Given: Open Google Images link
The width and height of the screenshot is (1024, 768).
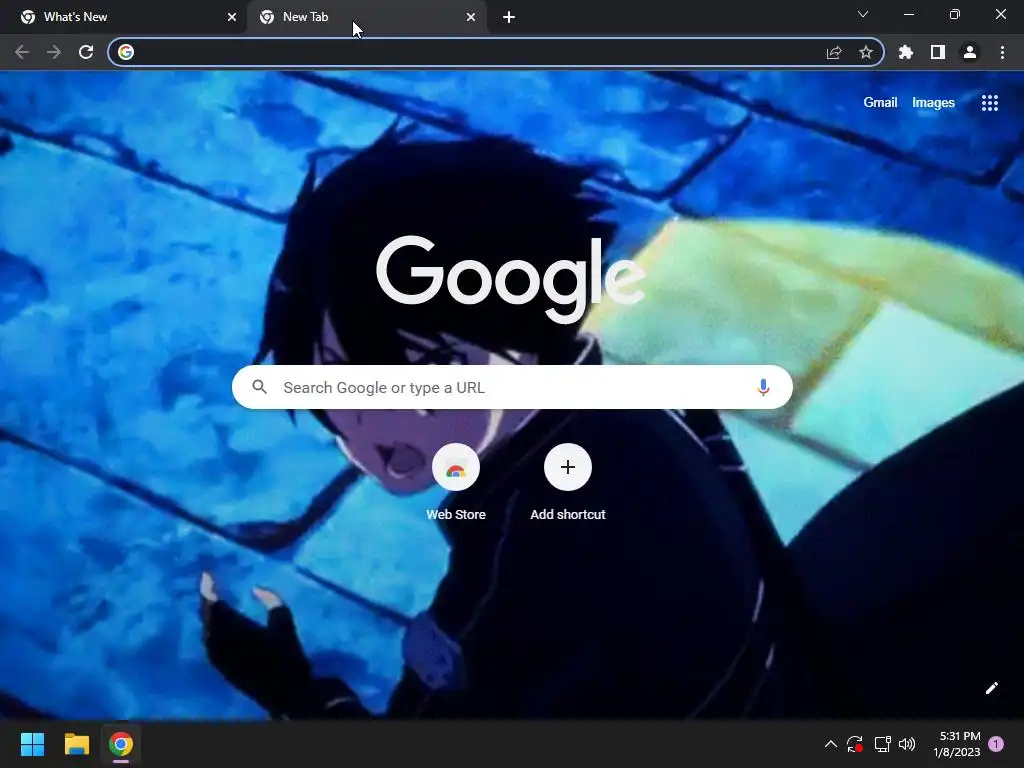Looking at the screenshot, I should pyautogui.click(x=933, y=103).
